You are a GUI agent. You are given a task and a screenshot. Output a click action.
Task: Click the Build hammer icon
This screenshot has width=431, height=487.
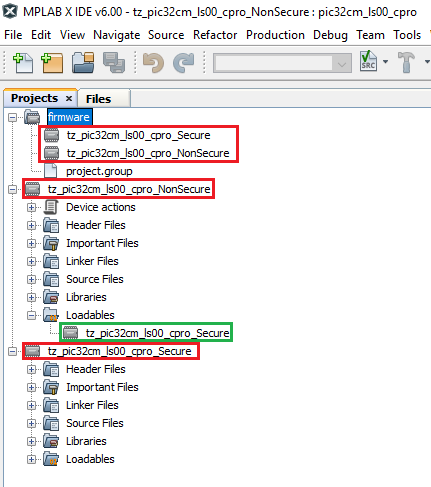[406, 62]
